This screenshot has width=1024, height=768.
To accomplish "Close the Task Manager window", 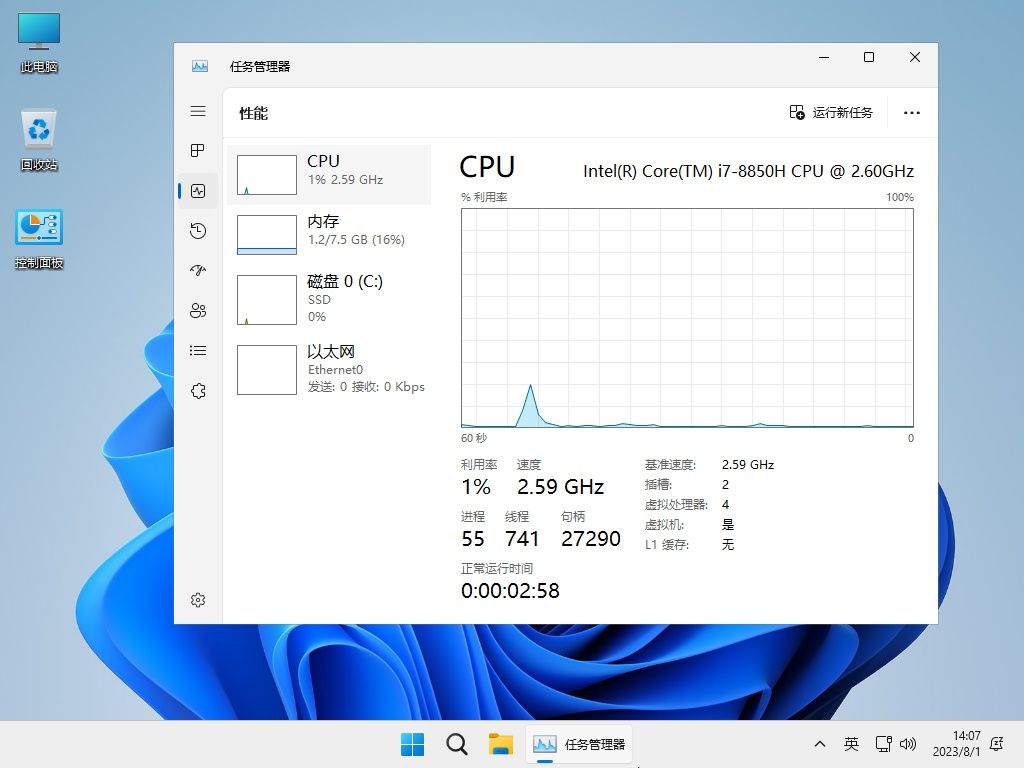I will (x=915, y=57).
